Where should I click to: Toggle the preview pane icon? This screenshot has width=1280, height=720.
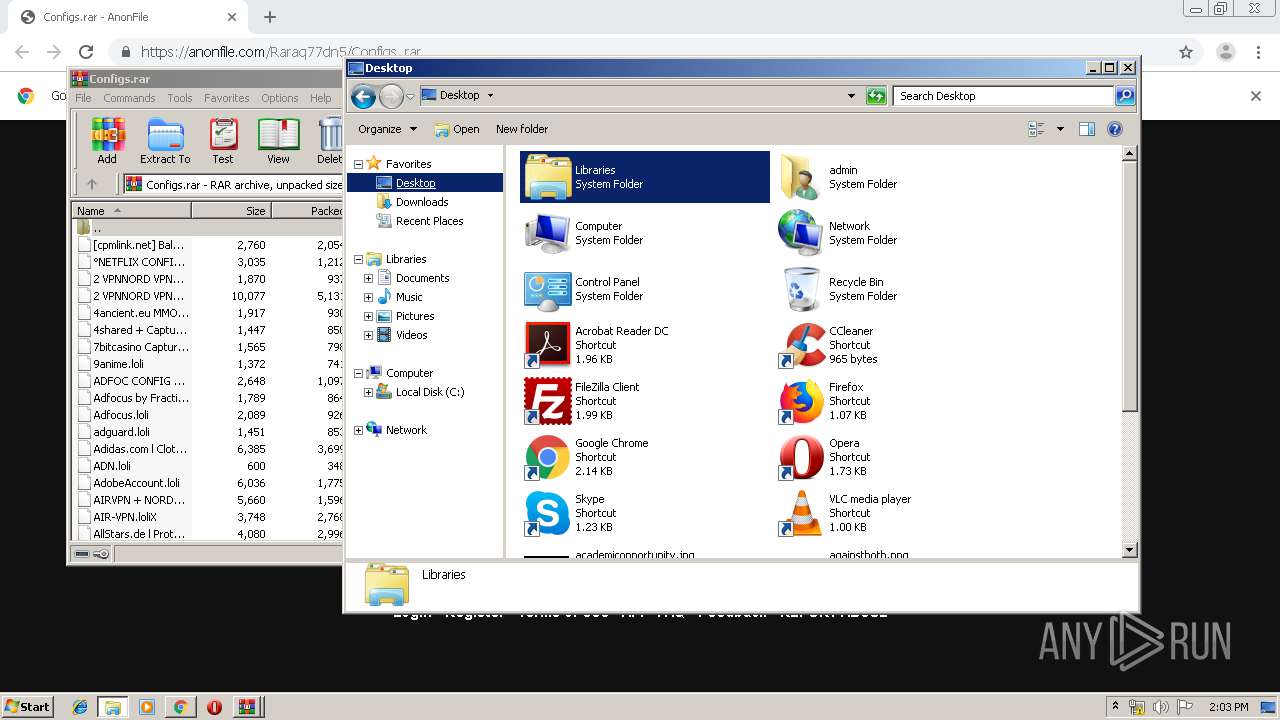[1087, 129]
